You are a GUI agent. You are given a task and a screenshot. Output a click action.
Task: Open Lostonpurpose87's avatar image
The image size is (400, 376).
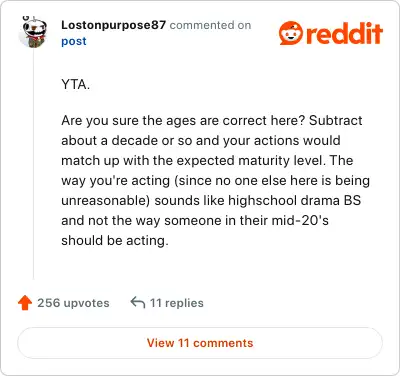click(x=33, y=32)
